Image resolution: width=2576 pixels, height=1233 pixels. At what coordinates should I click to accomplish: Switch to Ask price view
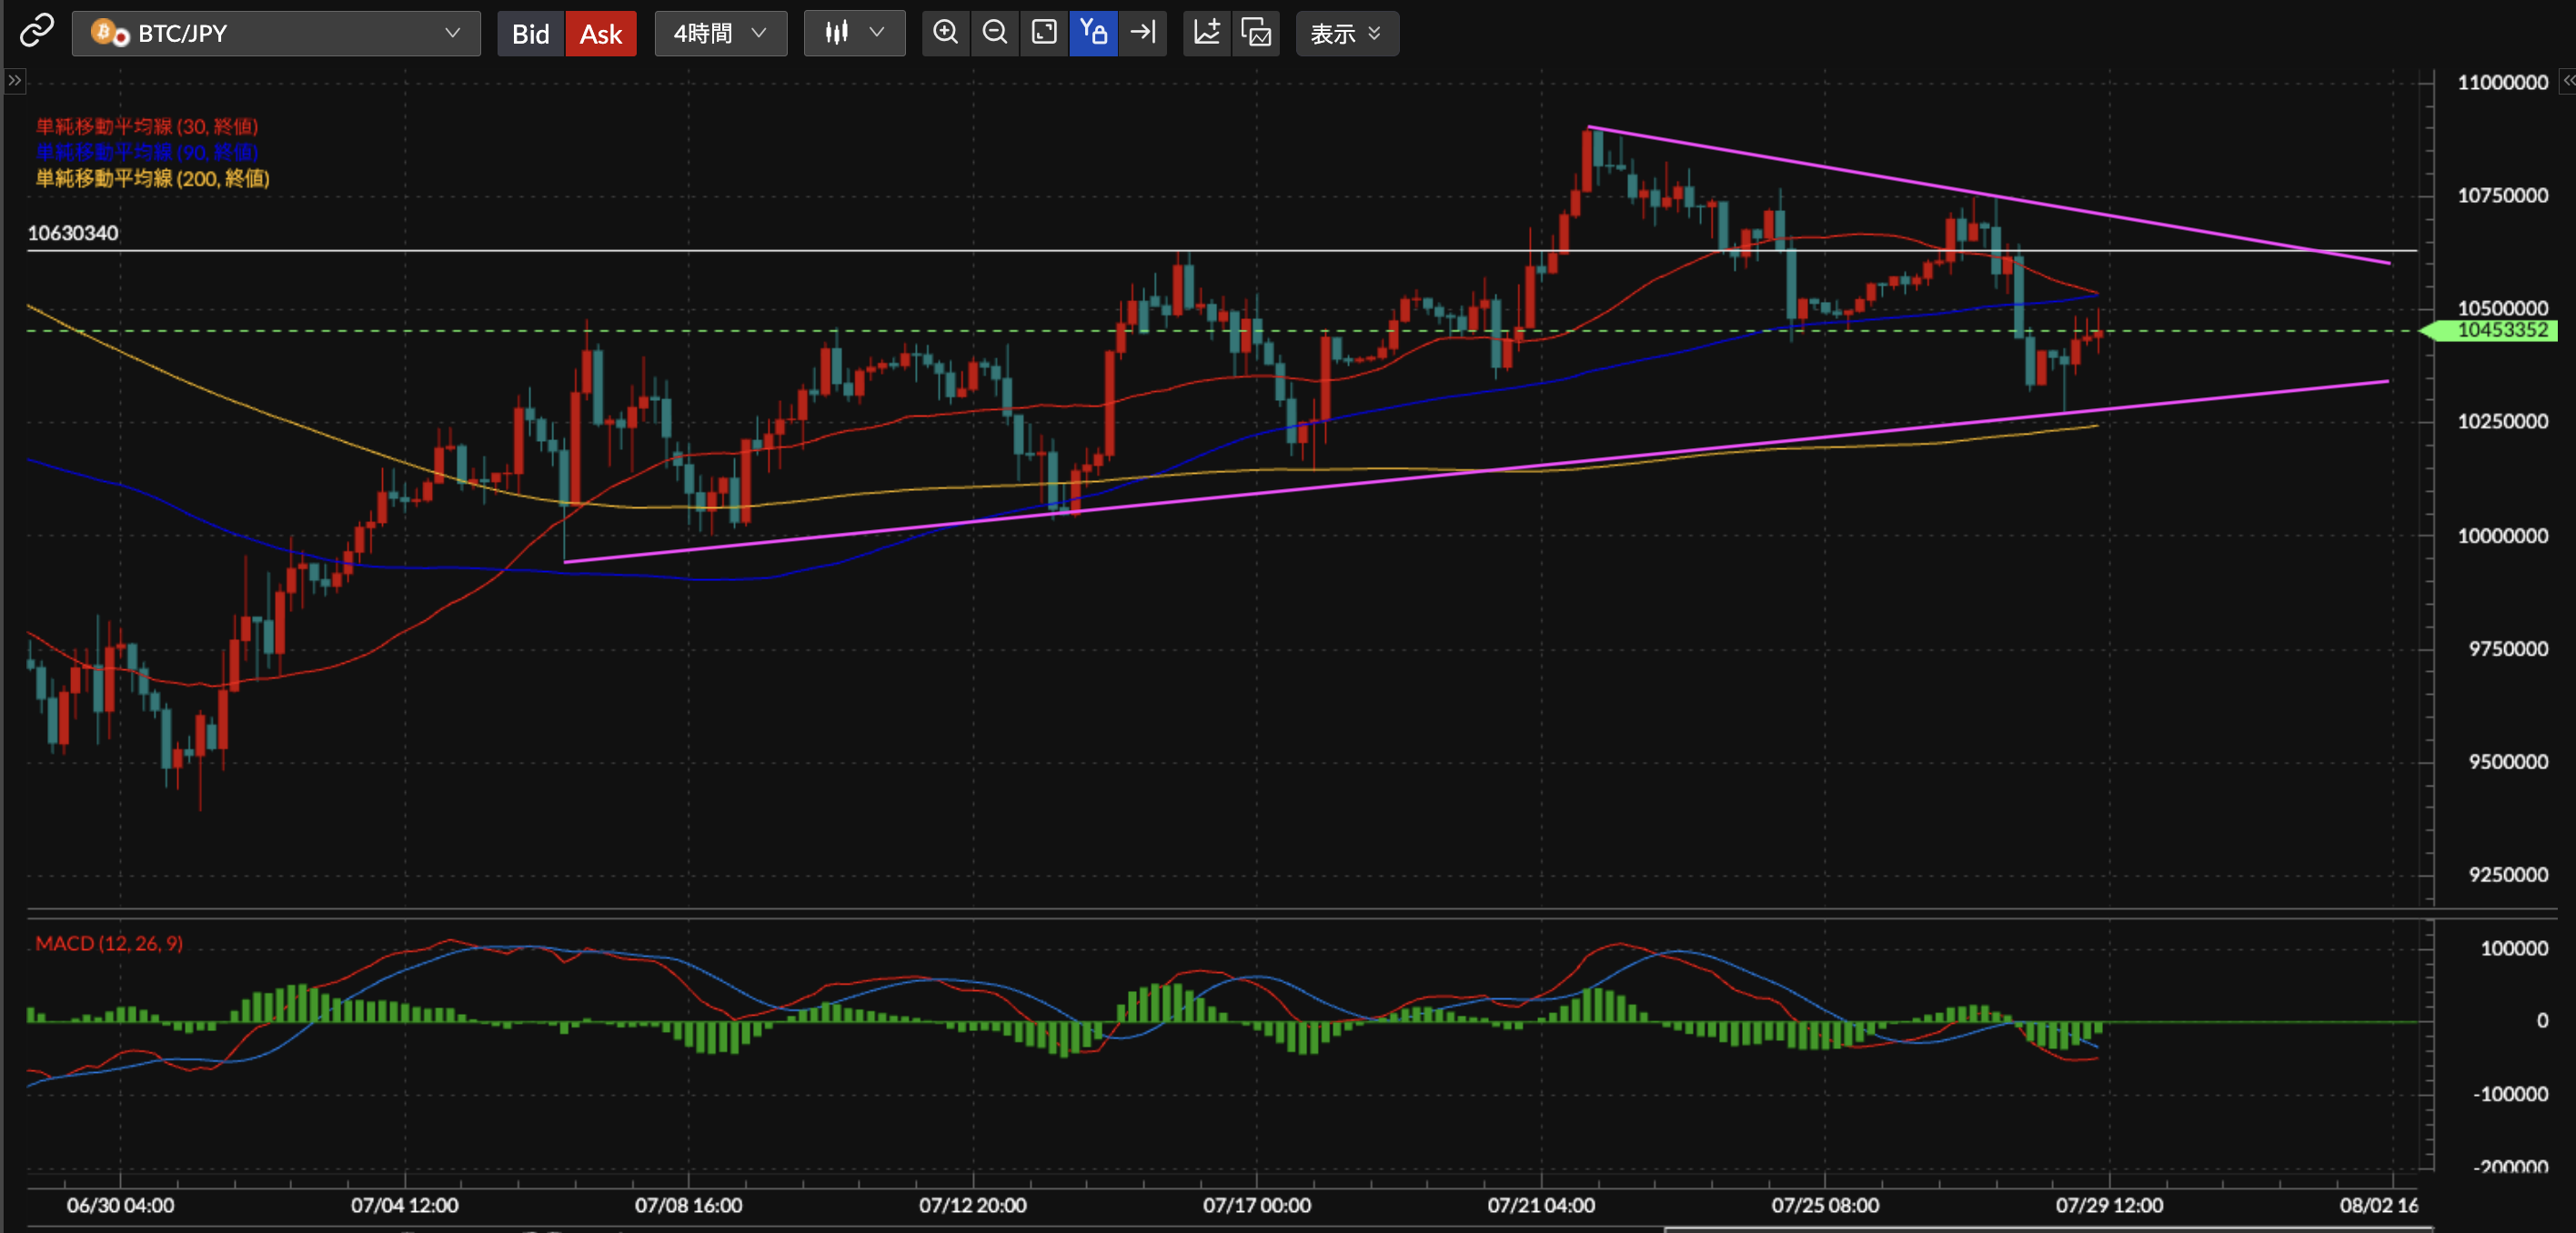coord(601,34)
